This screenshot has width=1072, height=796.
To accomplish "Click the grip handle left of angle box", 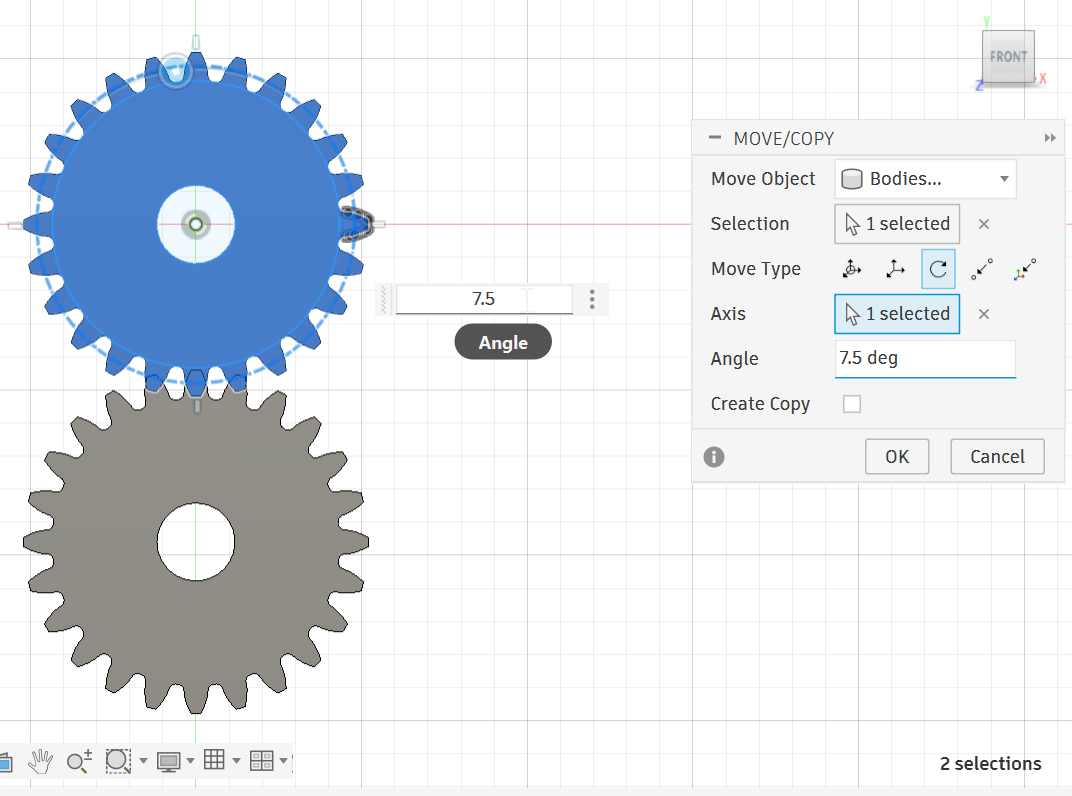I will (384, 300).
